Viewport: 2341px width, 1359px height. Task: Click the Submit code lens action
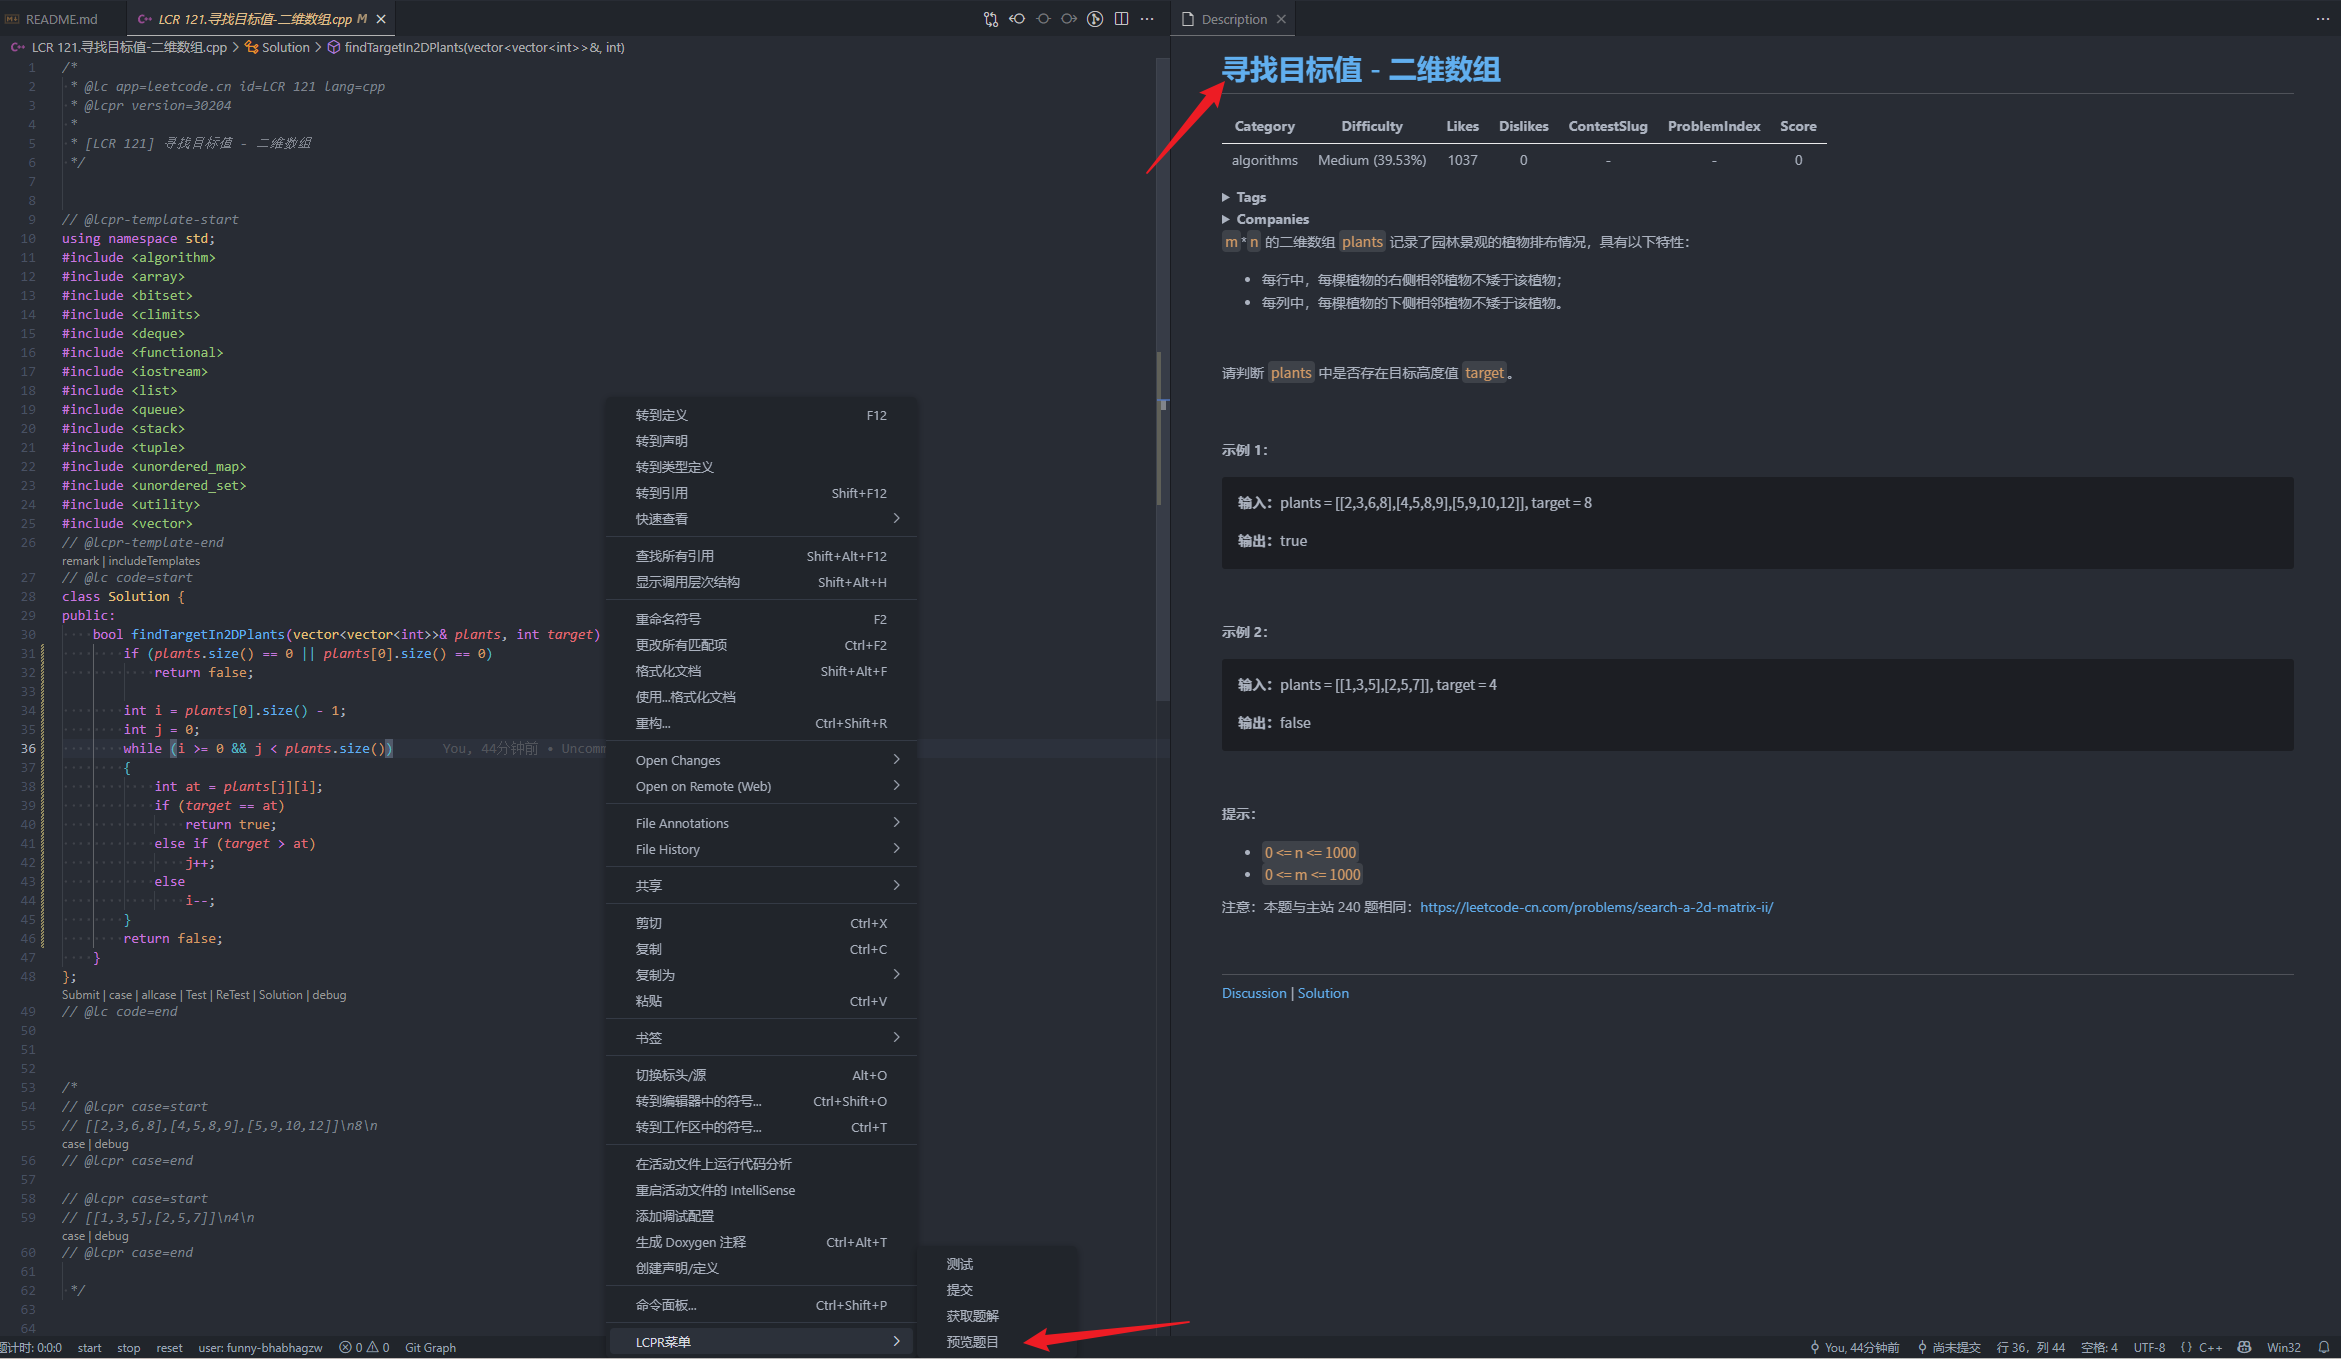80,995
